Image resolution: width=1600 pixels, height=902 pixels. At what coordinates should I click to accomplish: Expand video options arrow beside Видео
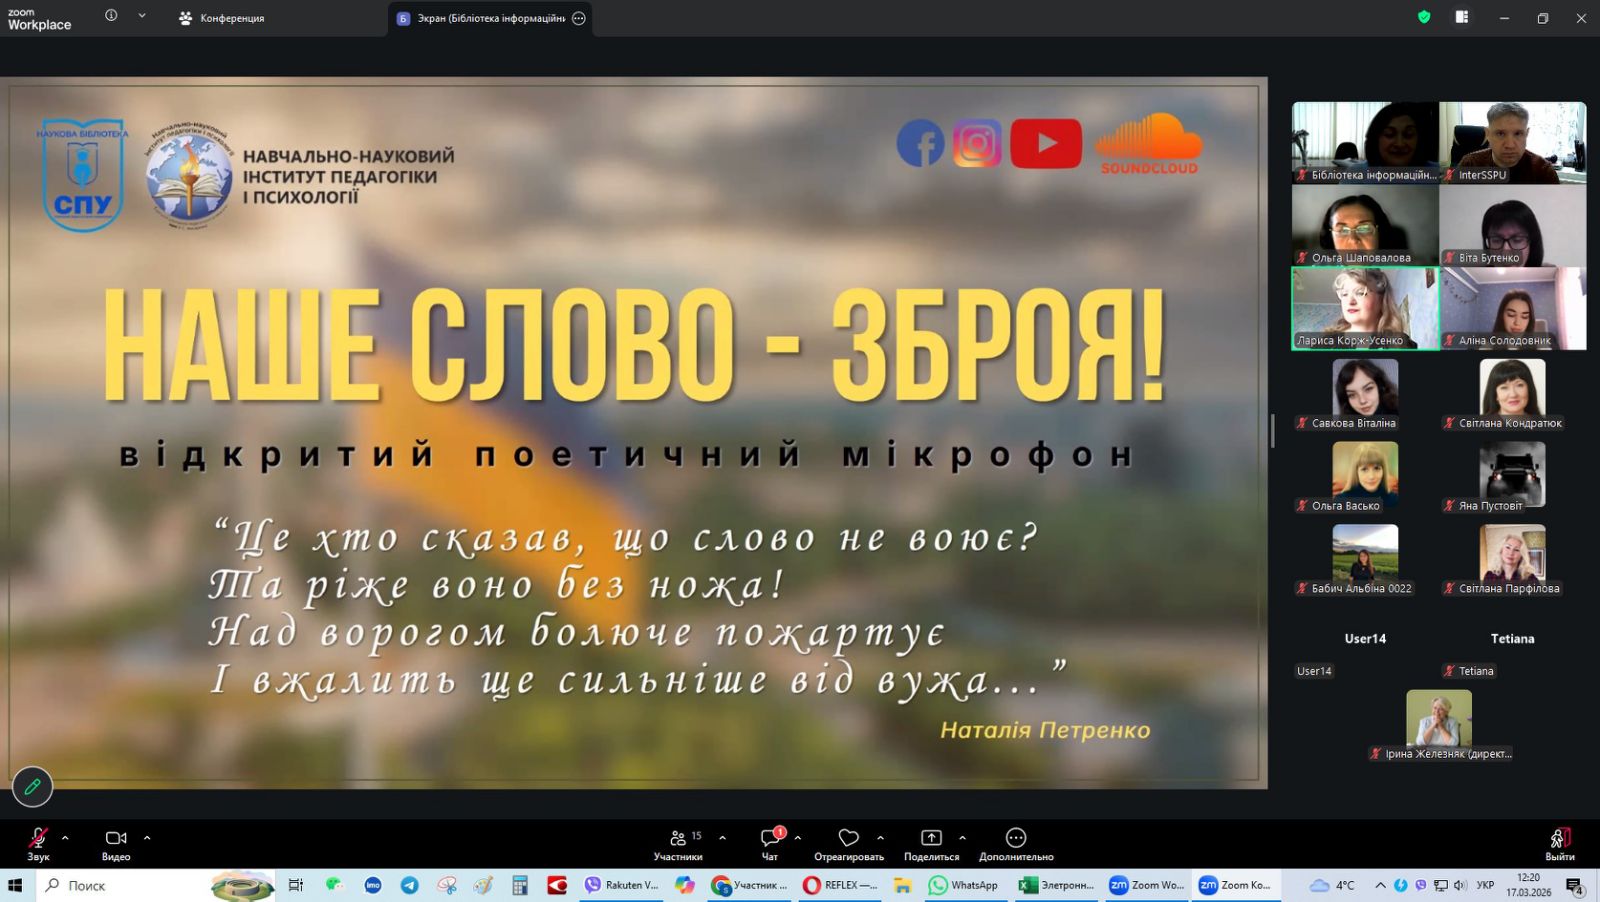coord(147,838)
